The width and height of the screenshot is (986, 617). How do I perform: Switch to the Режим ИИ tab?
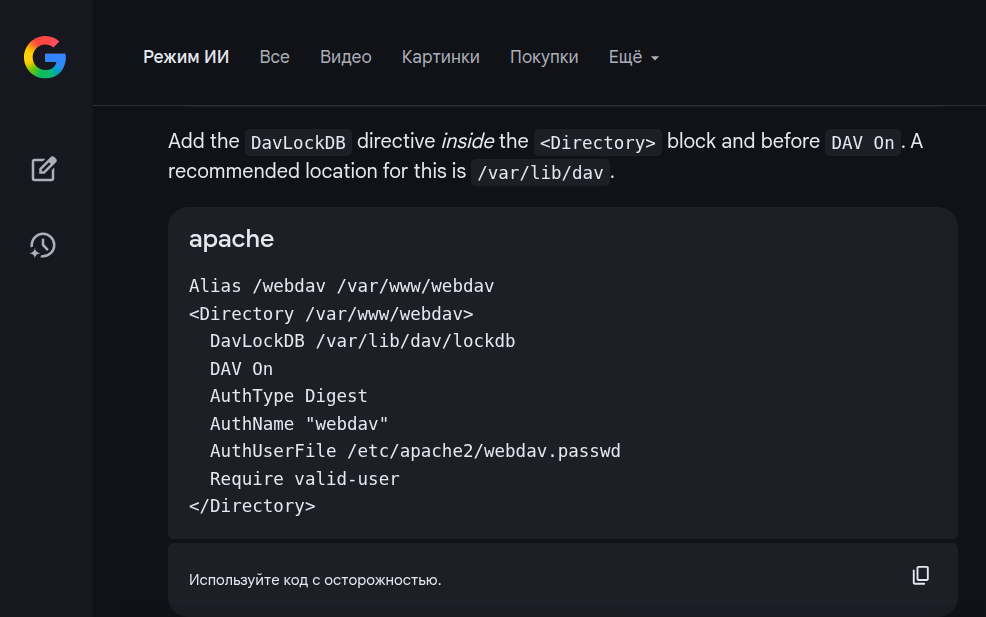coord(186,57)
